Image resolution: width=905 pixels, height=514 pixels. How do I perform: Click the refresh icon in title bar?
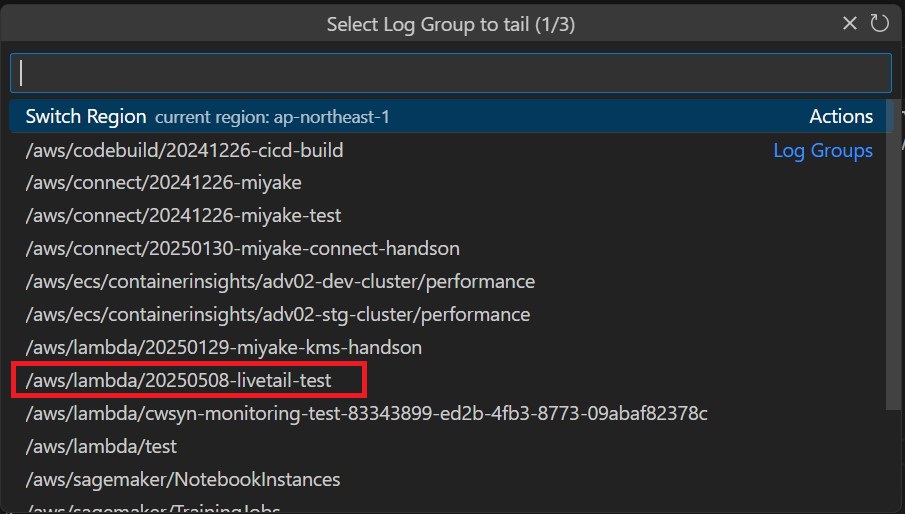pyautogui.click(x=879, y=24)
